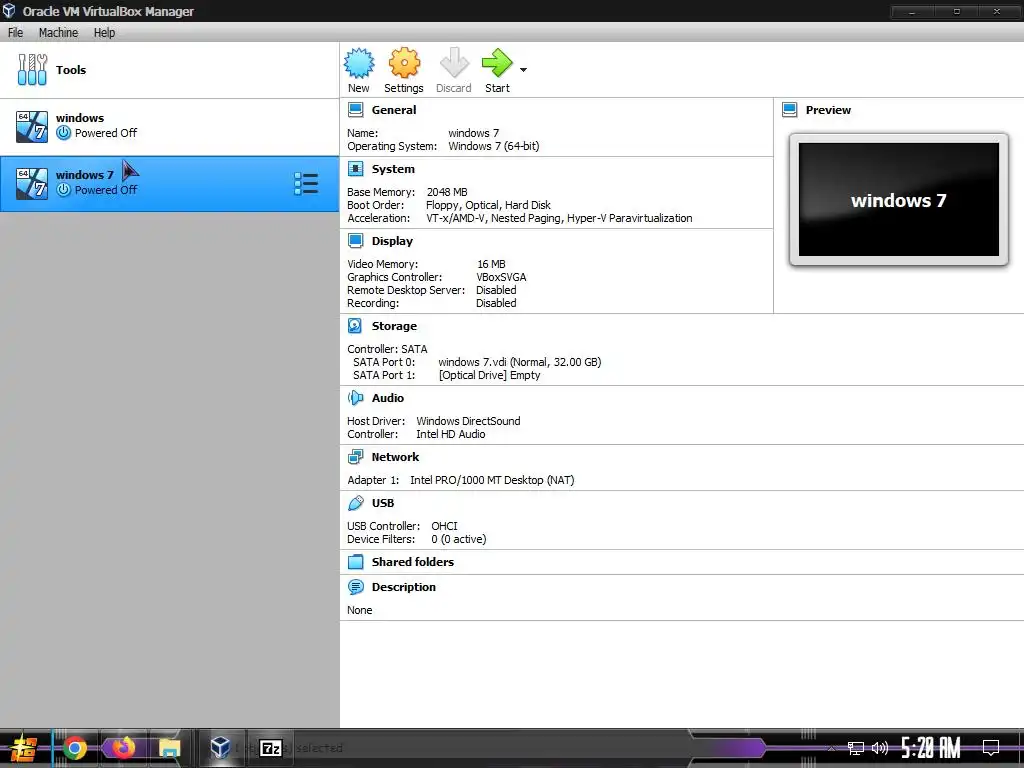This screenshot has width=1024, height=768.
Task: Click the Storage section disk icon
Action: tap(355, 326)
